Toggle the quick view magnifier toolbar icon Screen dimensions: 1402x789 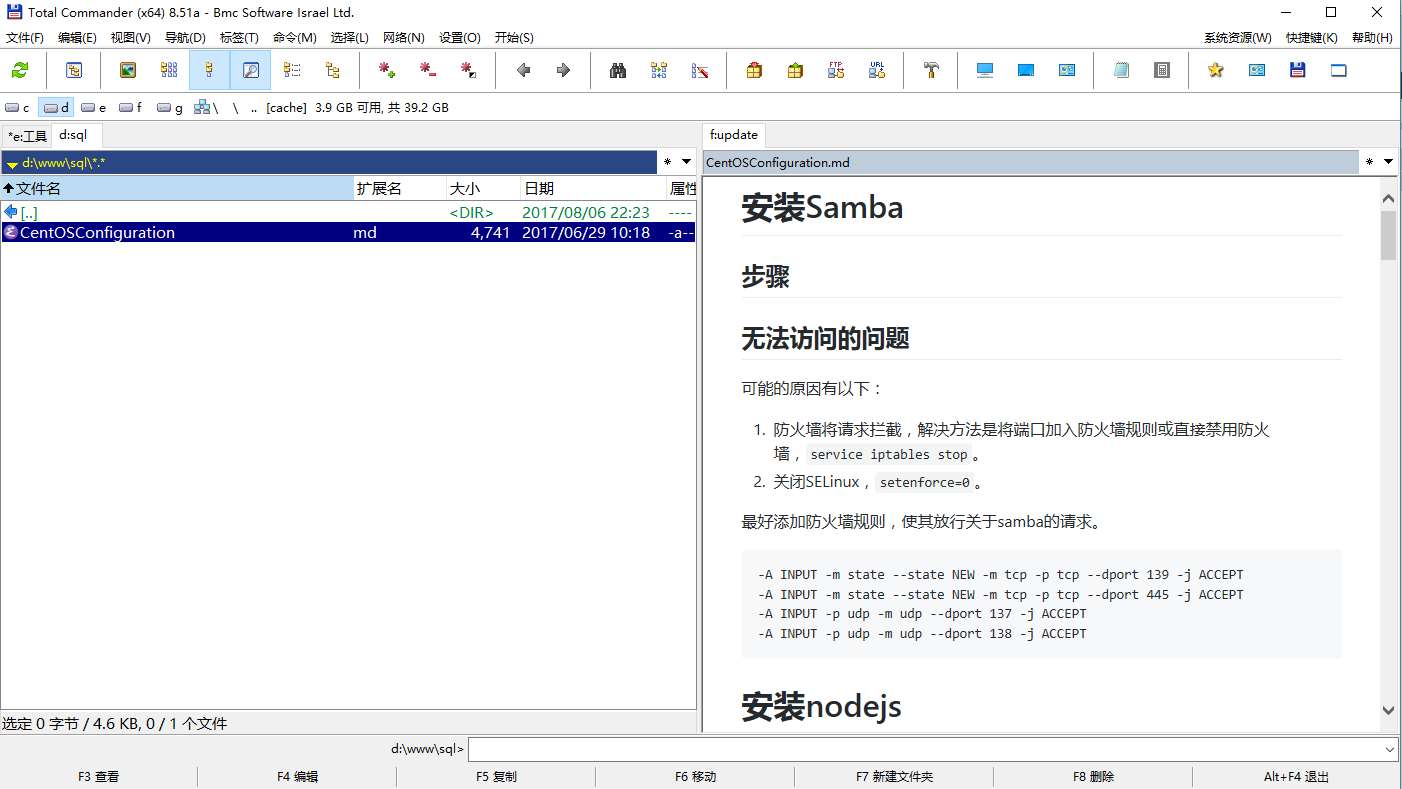251,70
